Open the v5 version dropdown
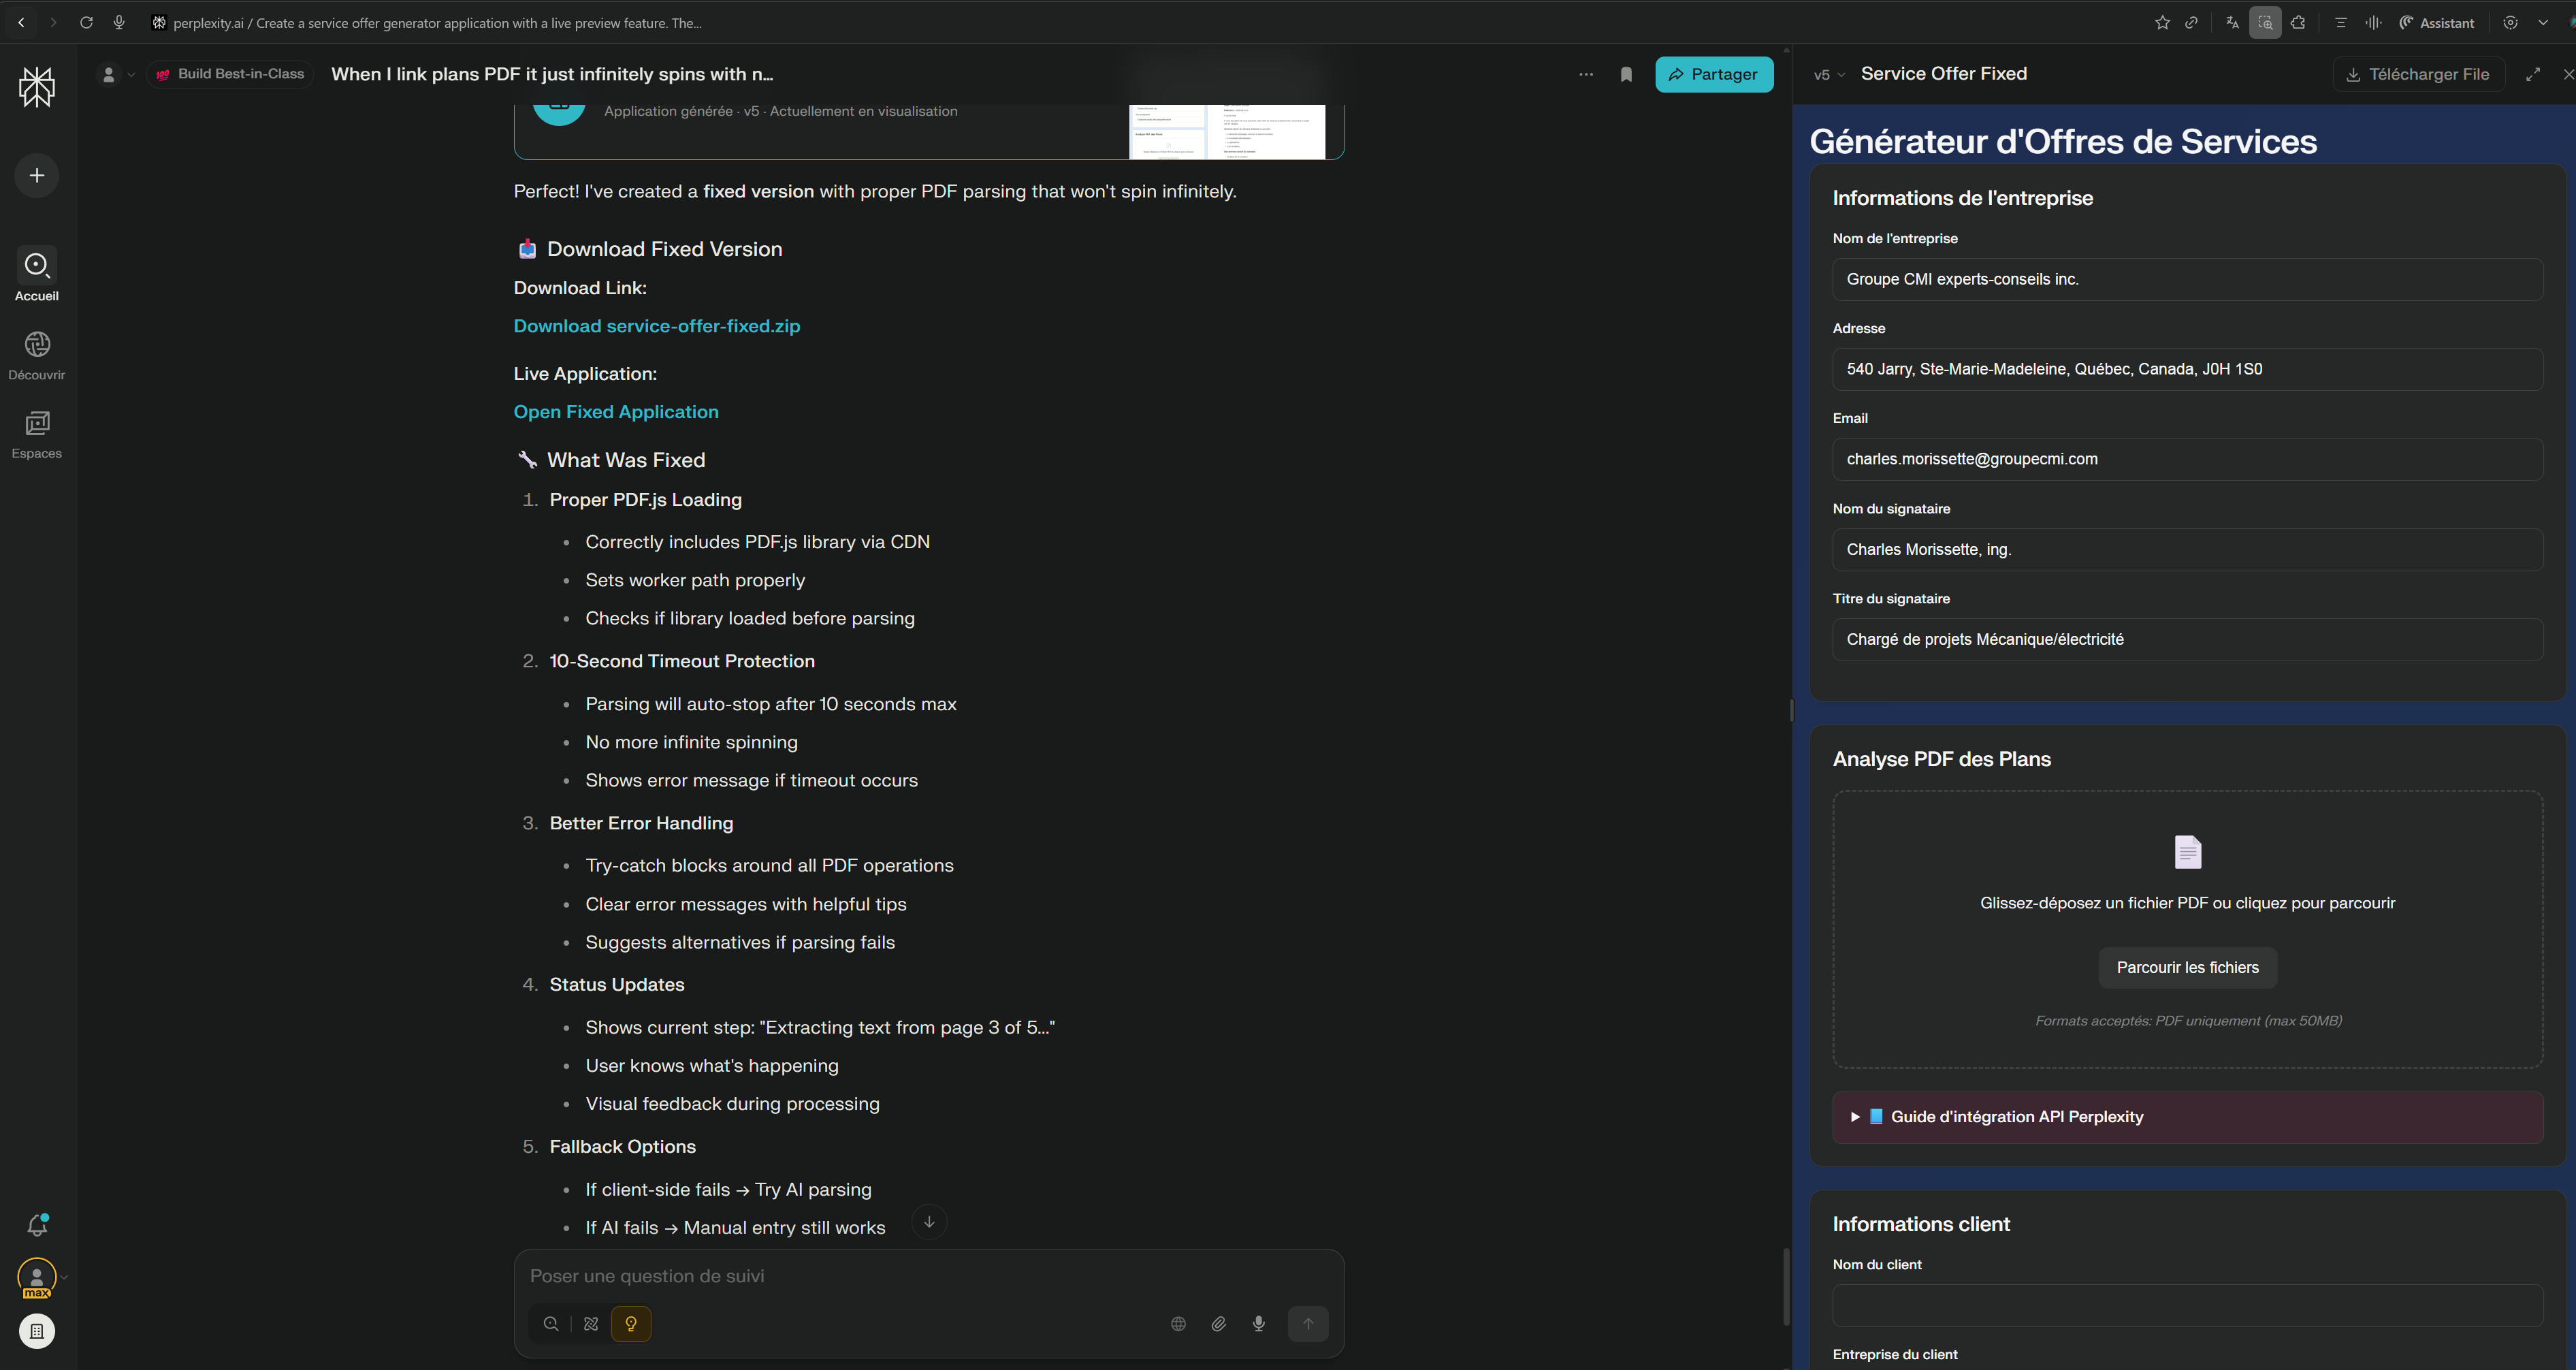Screen dimensions: 2576x1370 pyautogui.click(x=1829, y=75)
